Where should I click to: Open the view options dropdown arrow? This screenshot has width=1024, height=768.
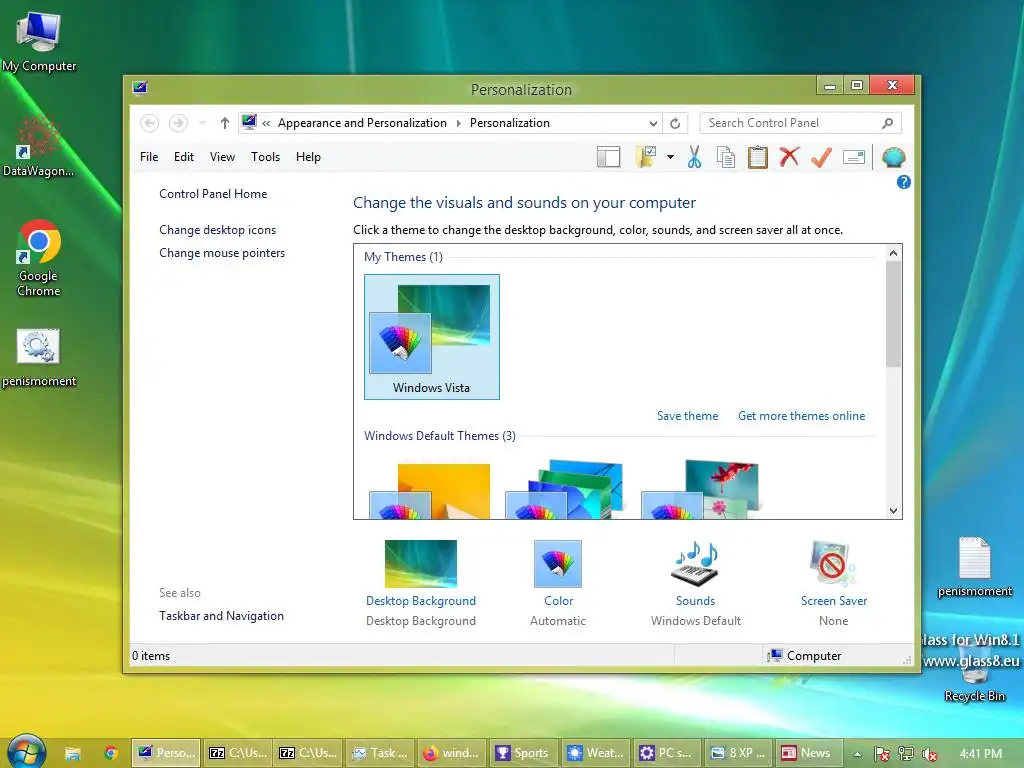pos(670,157)
